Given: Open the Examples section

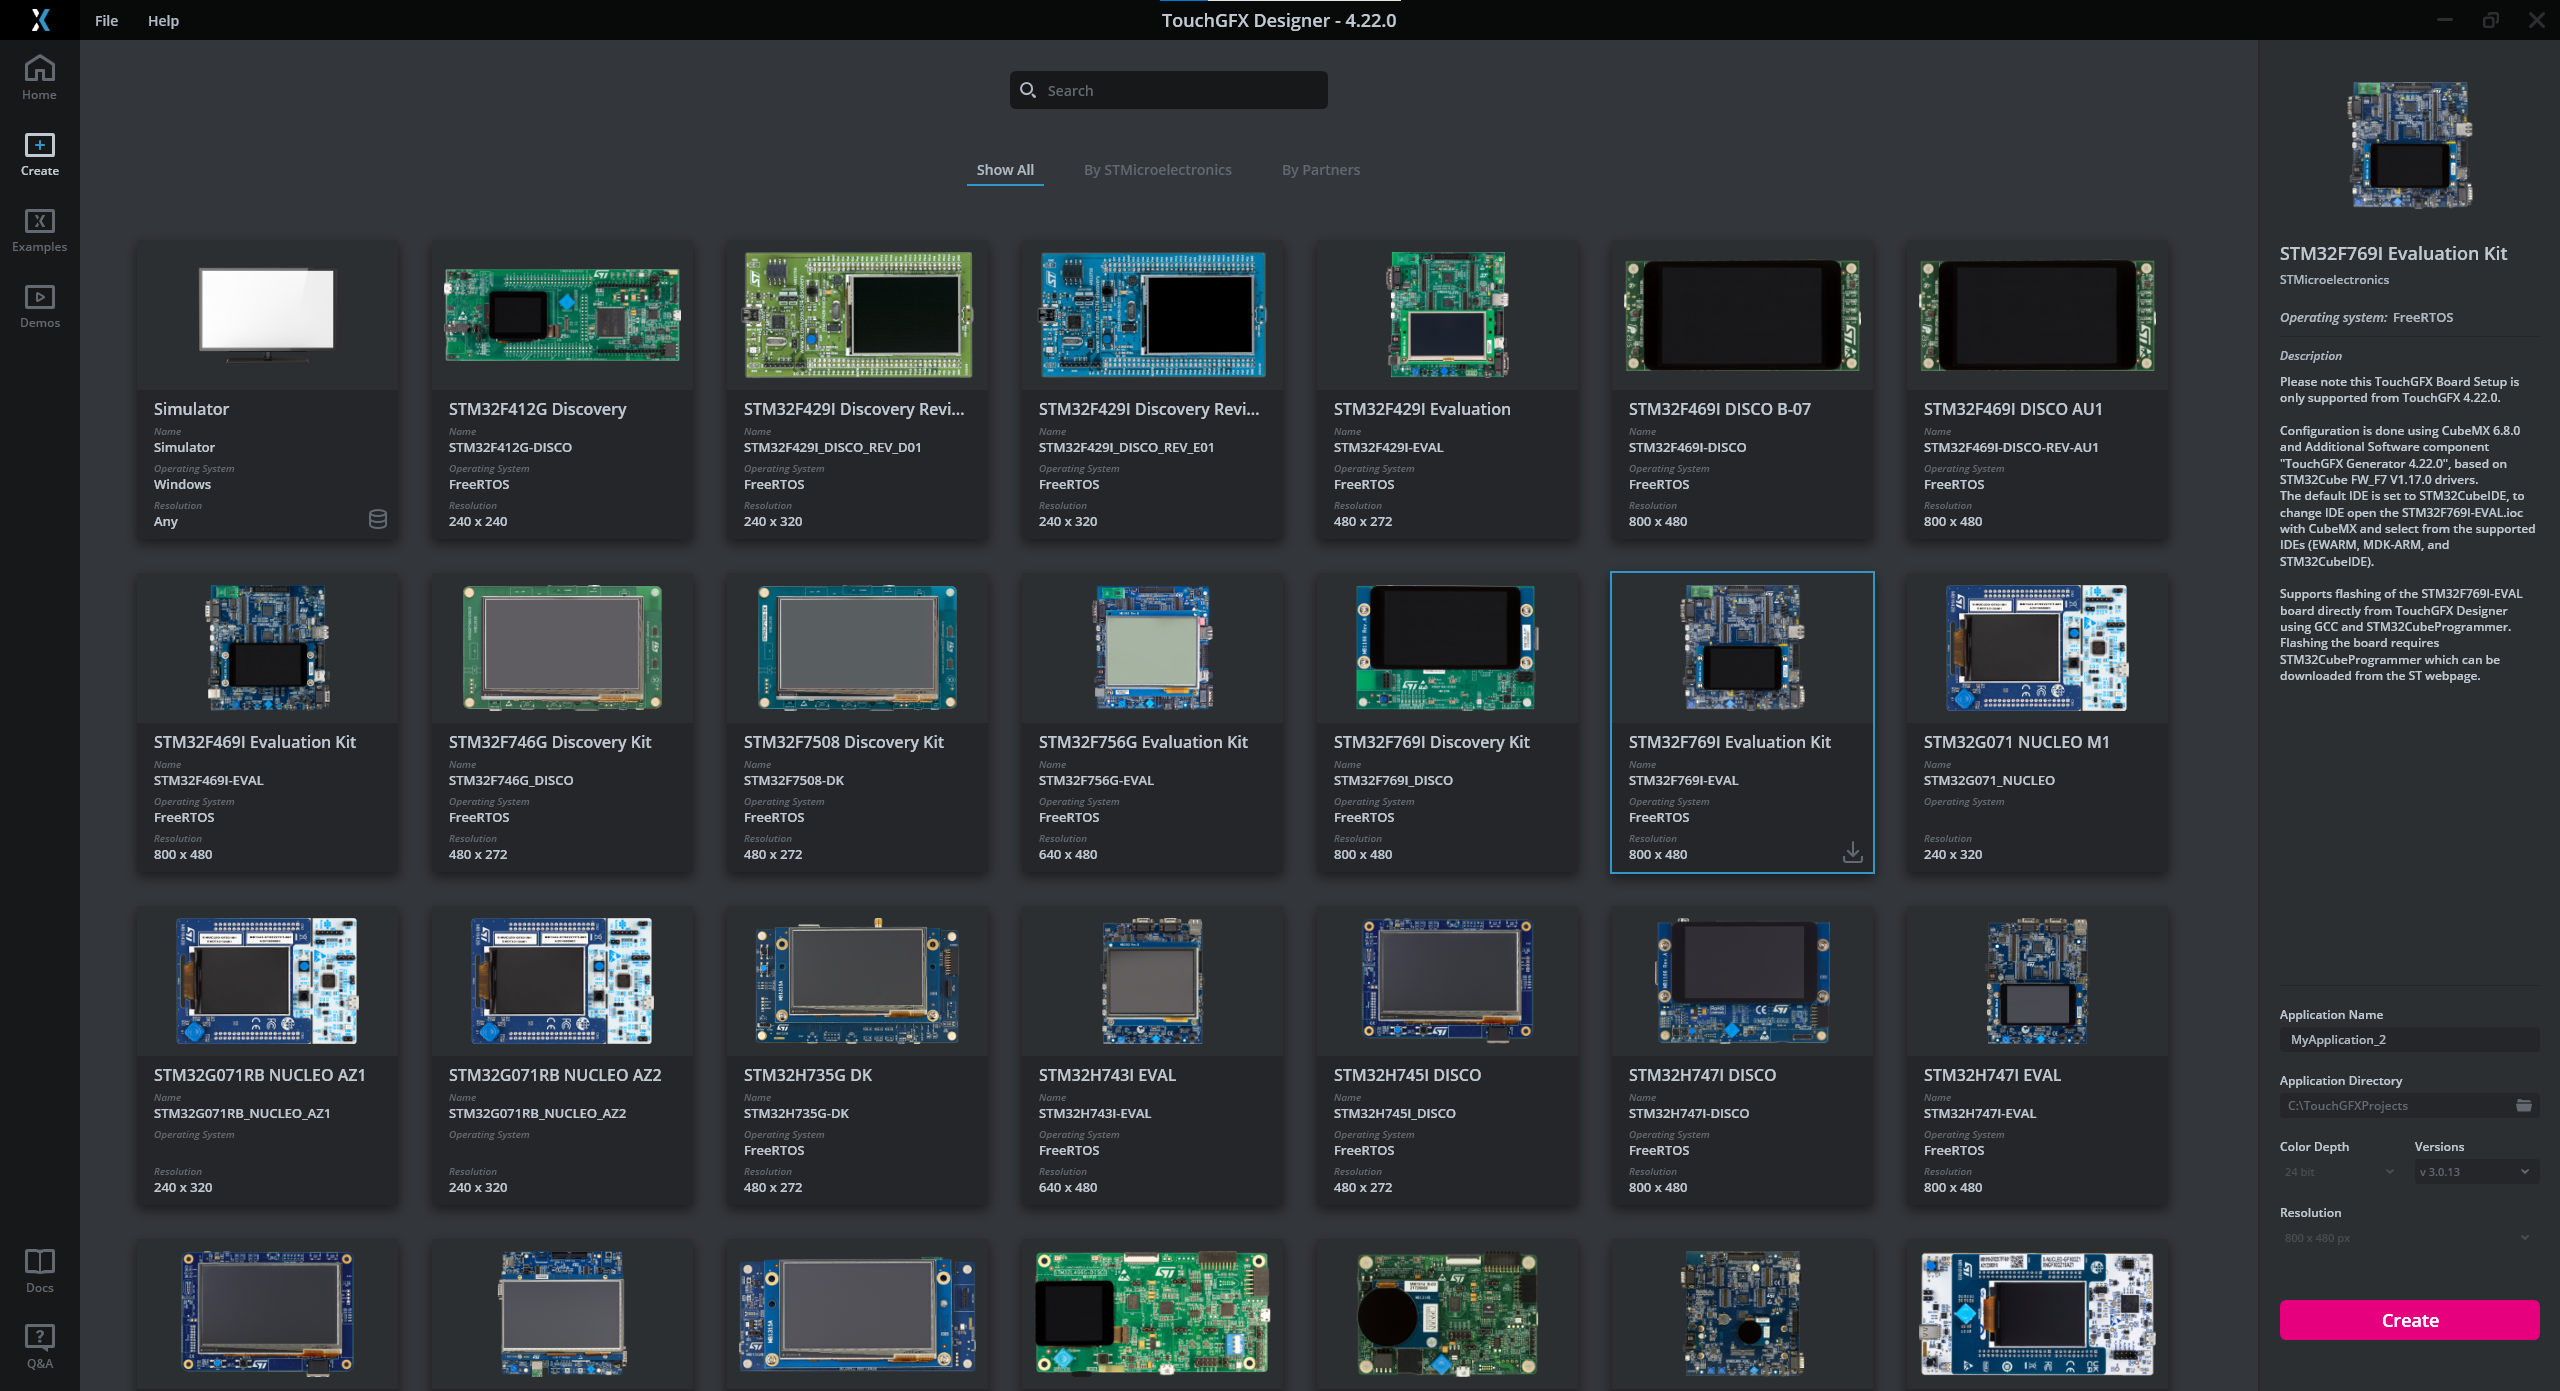Looking at the screenshot, I should point(40,230).
